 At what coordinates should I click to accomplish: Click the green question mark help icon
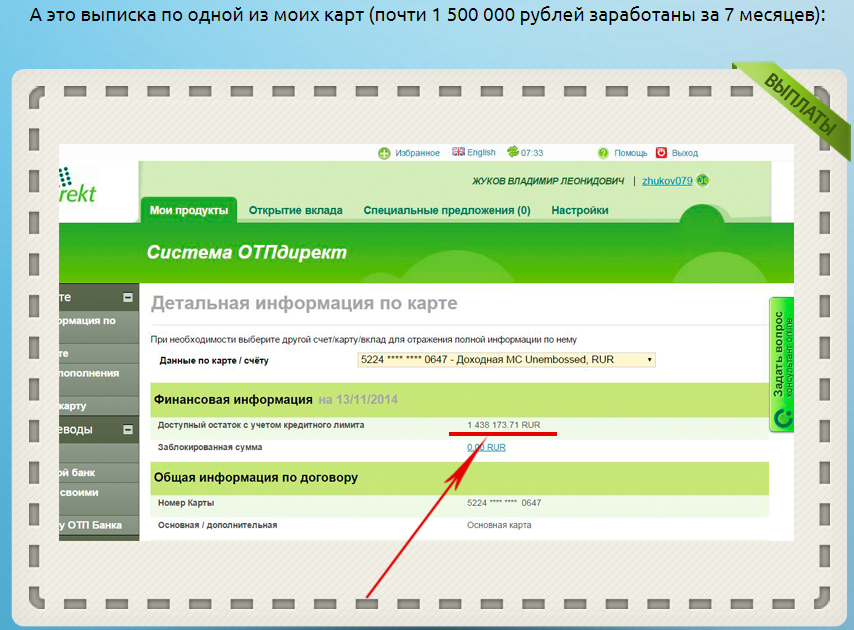pos(603,153)
